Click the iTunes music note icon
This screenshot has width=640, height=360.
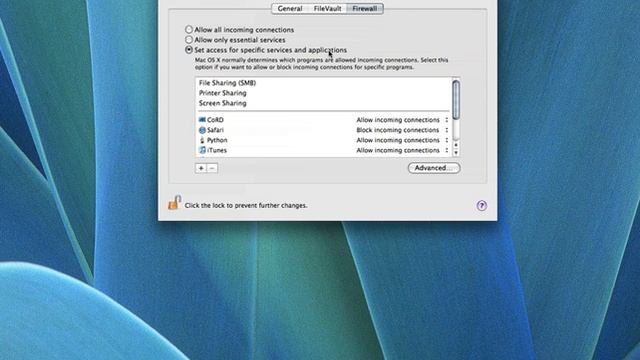point(202,150)
